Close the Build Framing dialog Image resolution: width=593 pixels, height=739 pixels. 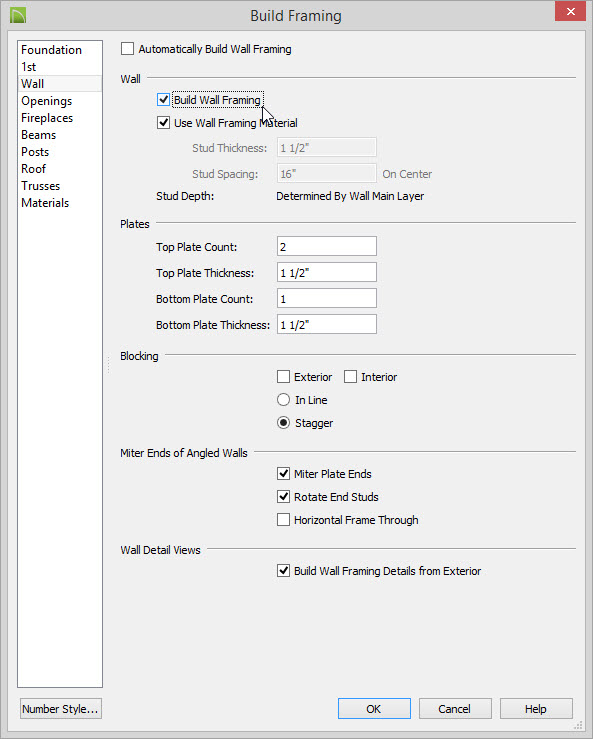point(570,11)
